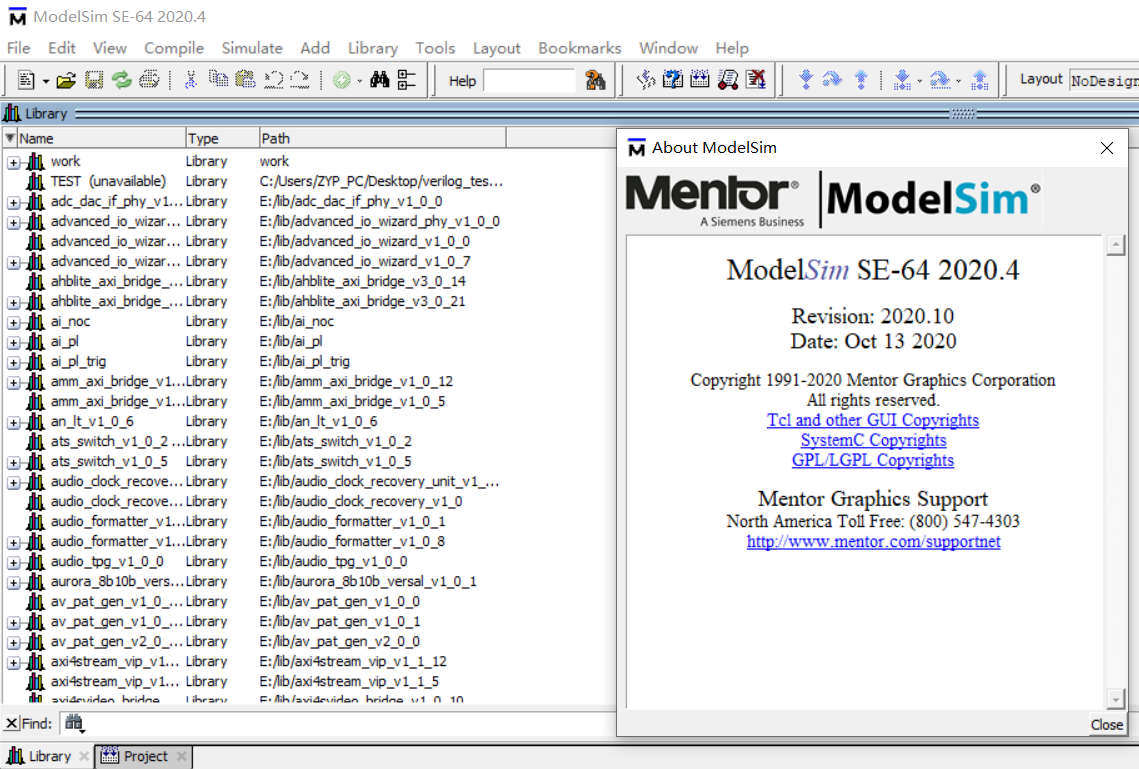The image size is (1139, 769).
Task: Expand the av_pat_gen_v2_0_0 library node
Action: tap(14, 642)
